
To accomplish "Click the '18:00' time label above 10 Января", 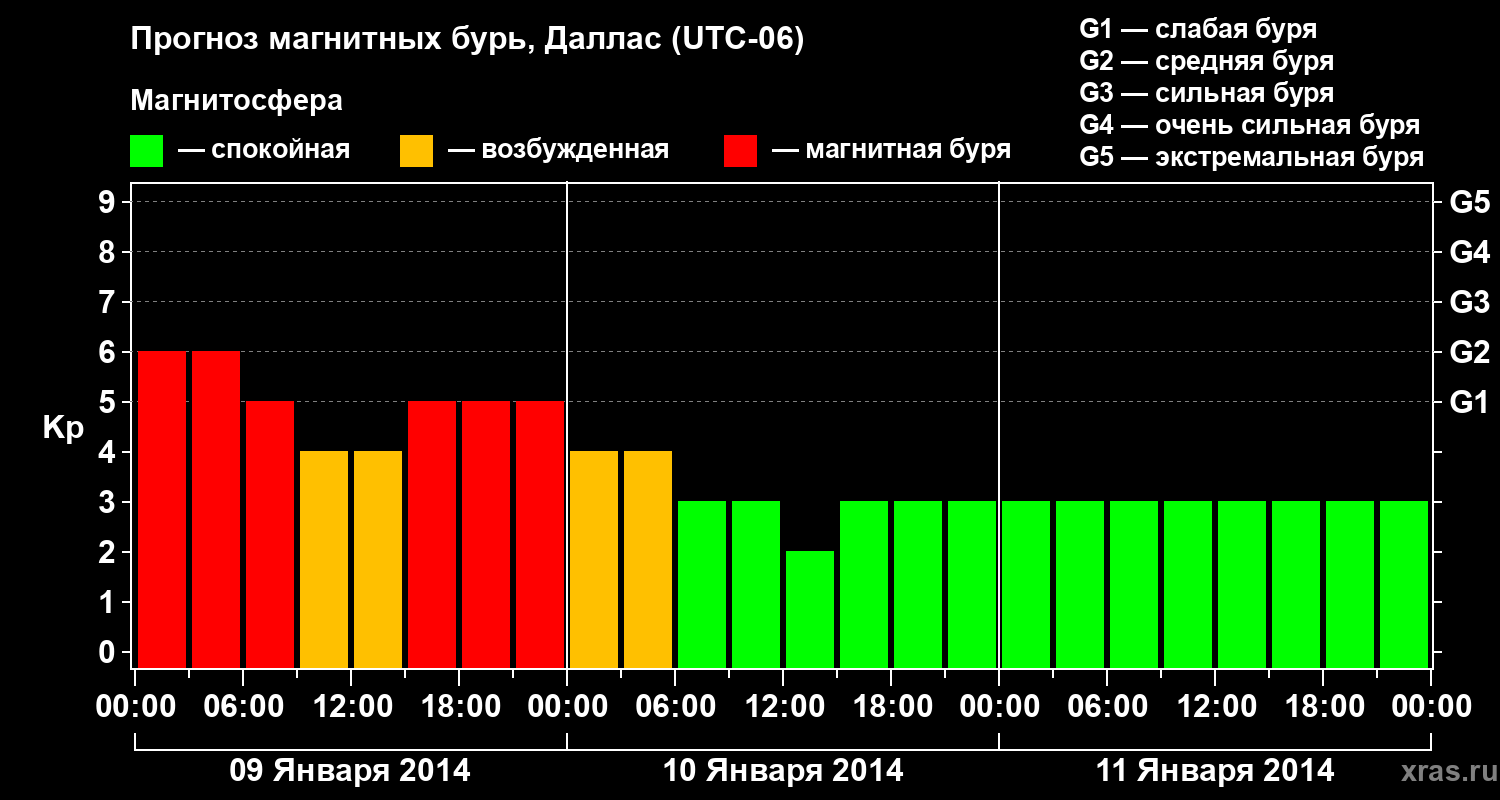I will pos(891,707).
